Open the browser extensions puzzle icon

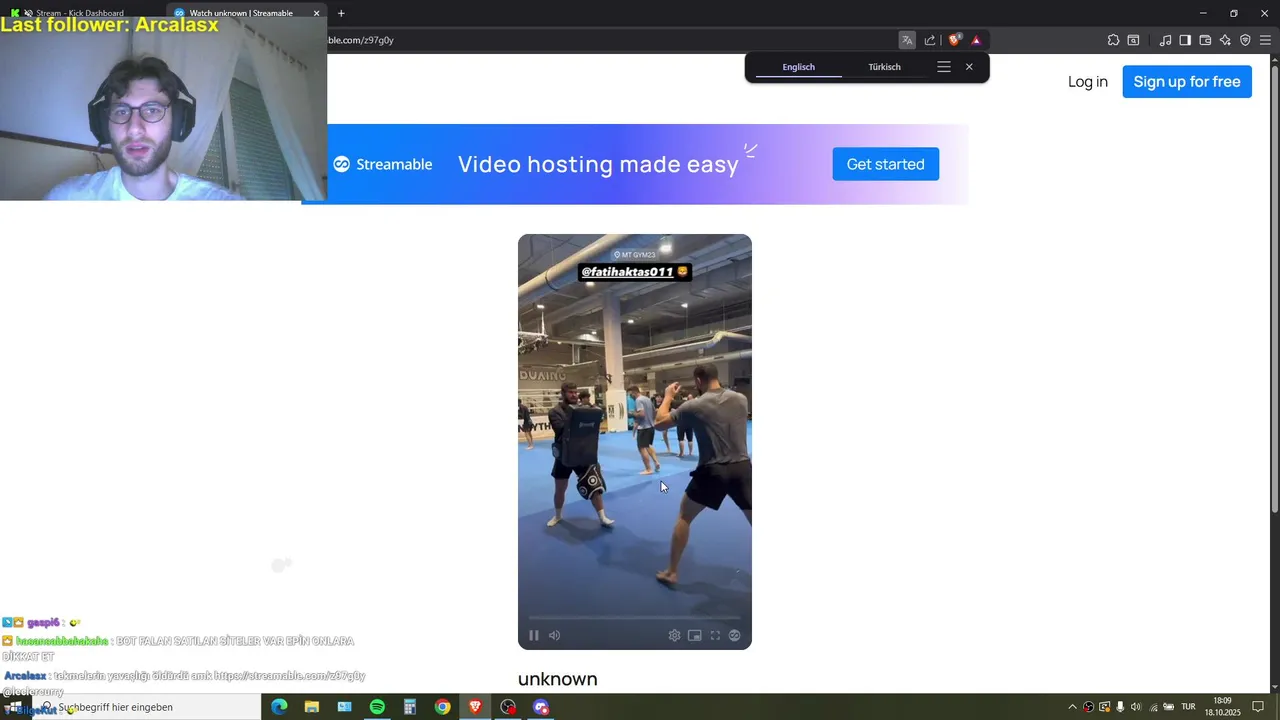(1113, 40)
